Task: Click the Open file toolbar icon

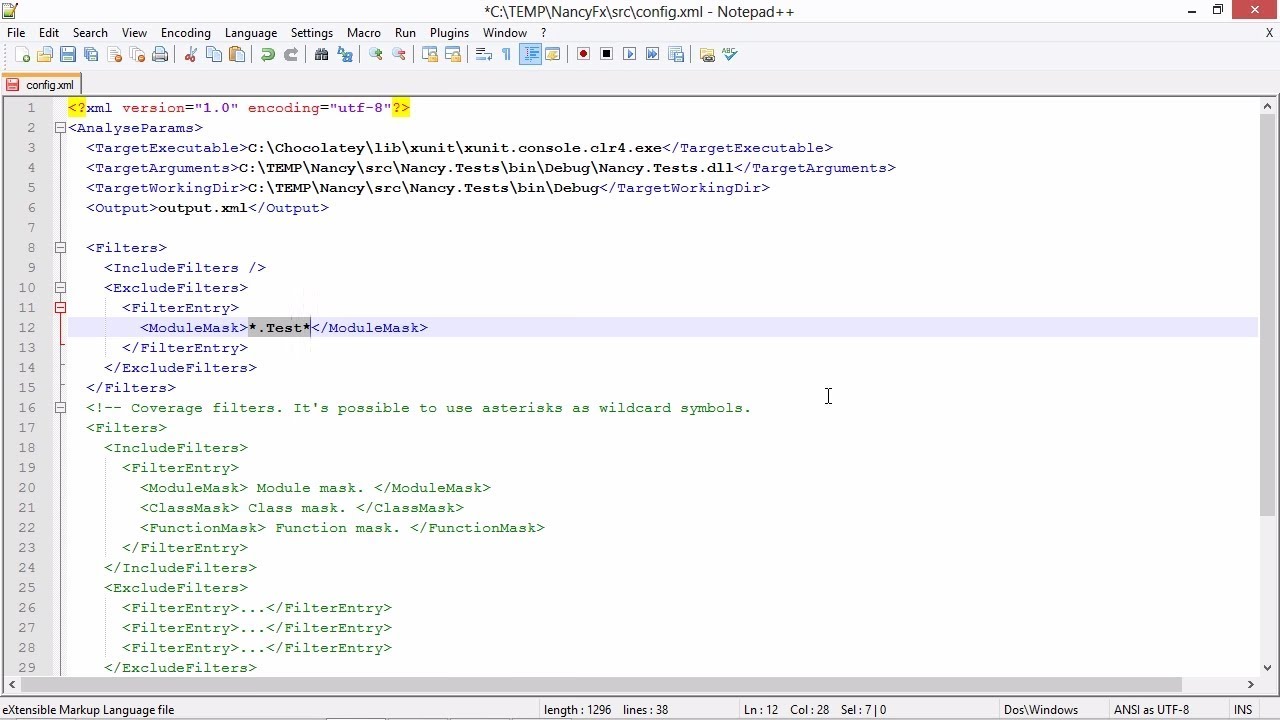Action: [x=45, y=55]
